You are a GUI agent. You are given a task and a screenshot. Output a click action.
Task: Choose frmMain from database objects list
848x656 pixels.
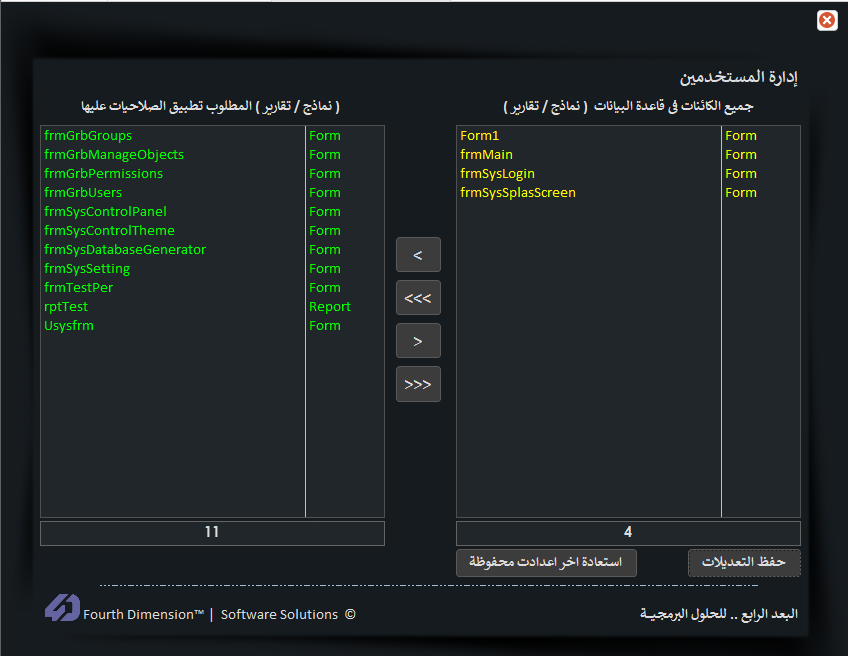click(x=486, y=155)
